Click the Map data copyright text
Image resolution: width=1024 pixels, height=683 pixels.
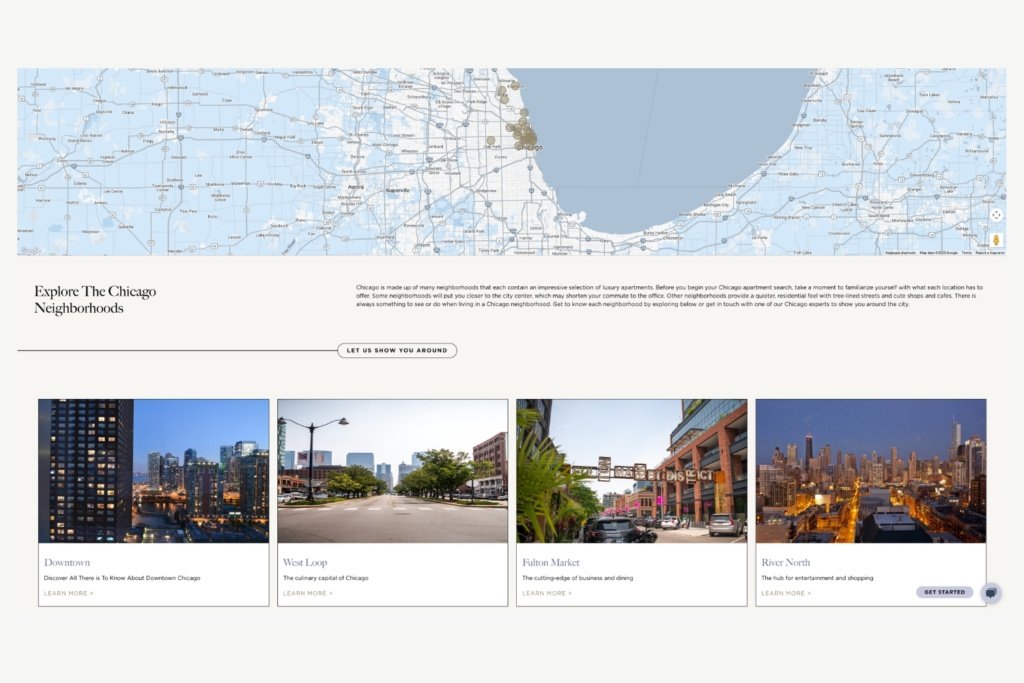click(x=938, y=253)
